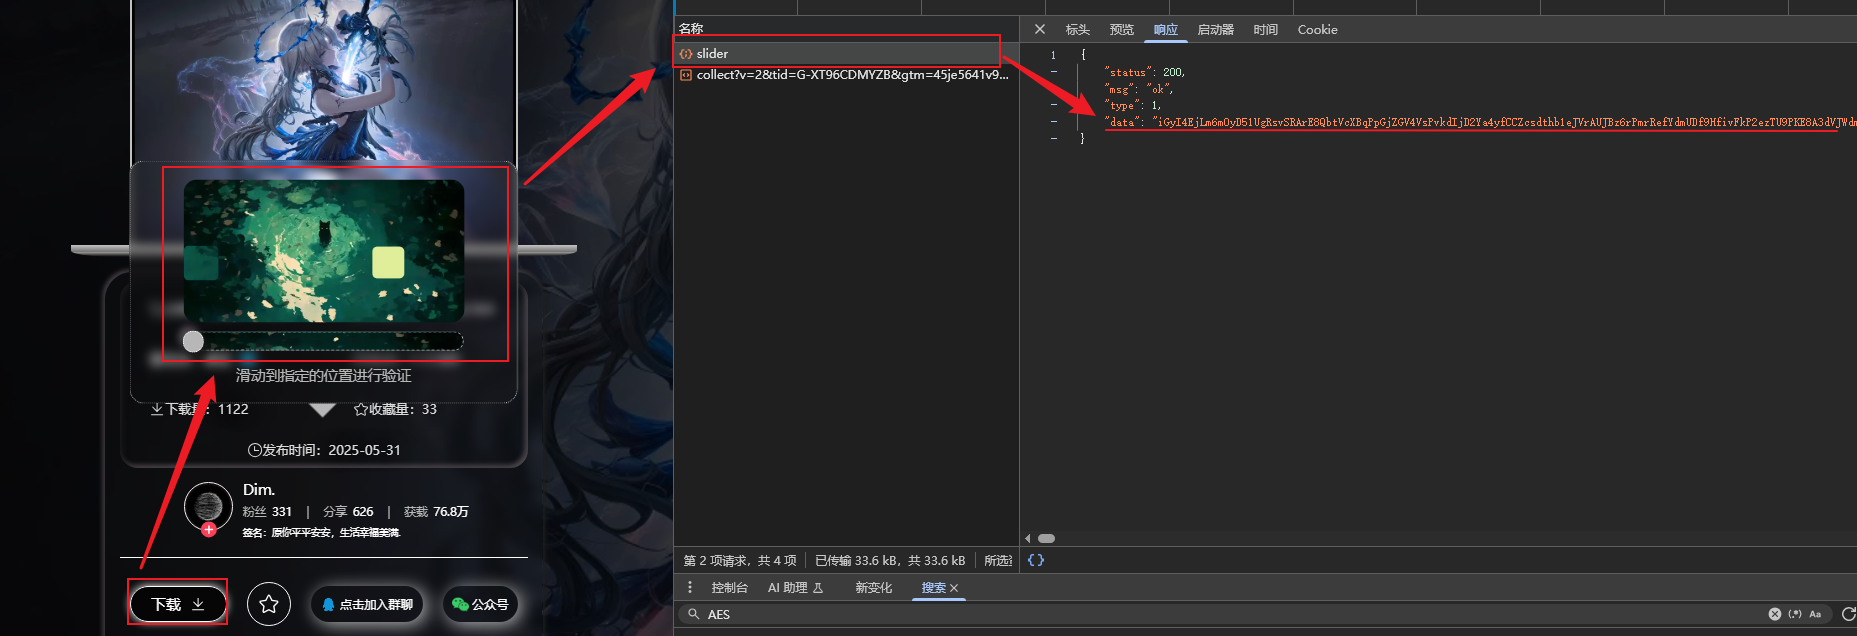Click the 获赞 76.8万 likes count

tap(436, 511)
